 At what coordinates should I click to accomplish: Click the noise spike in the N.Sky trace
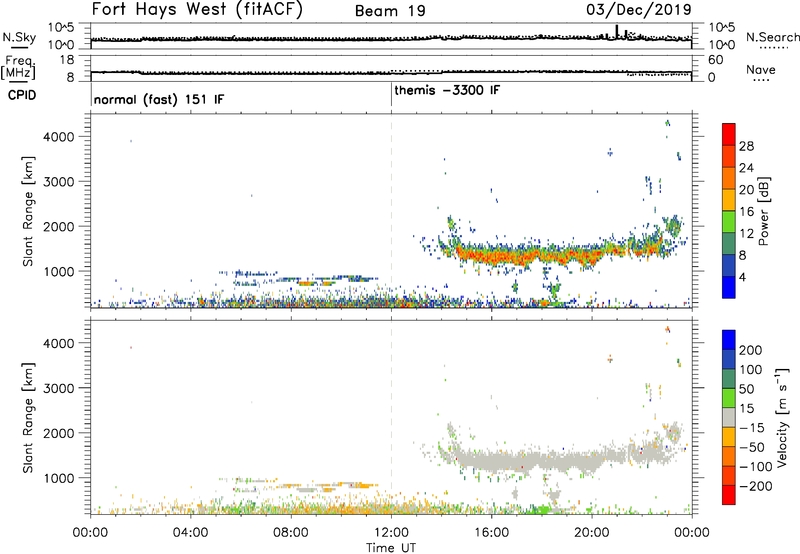click(x=616, y=32)
